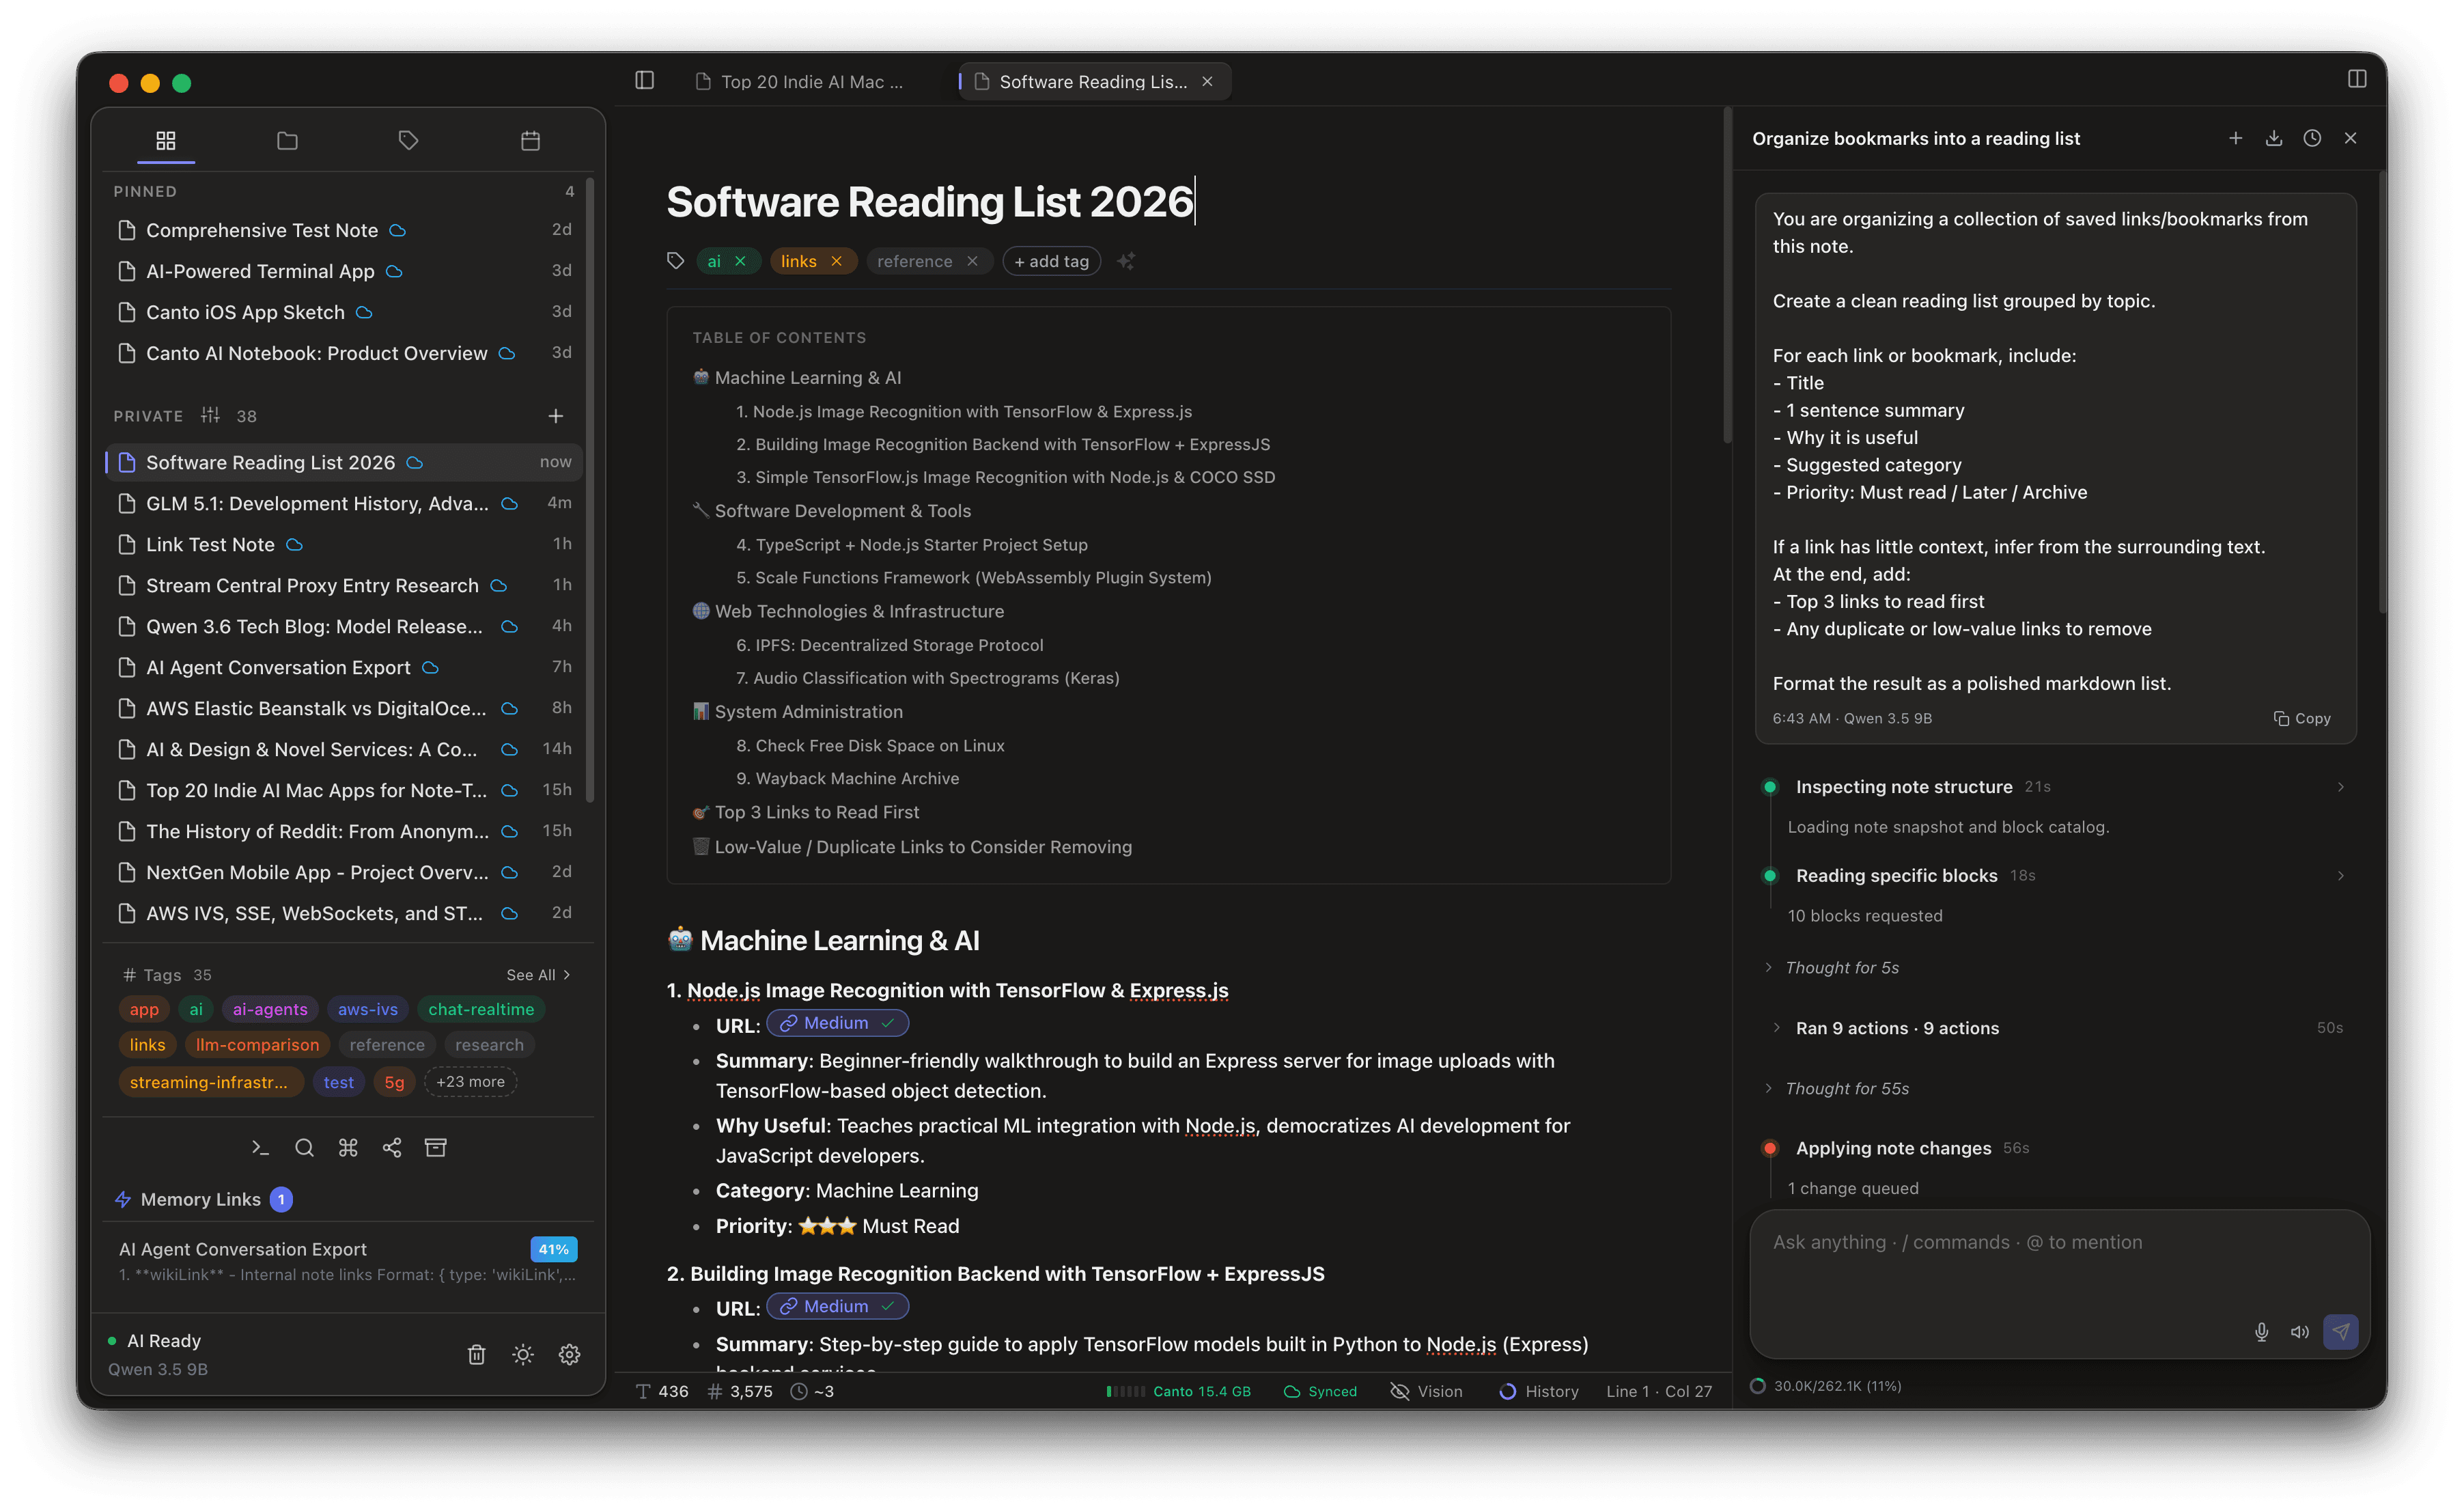Click the word count 436 in status bar
The height and width of the screenshot is (1511, 2464).
(662, 1391)
